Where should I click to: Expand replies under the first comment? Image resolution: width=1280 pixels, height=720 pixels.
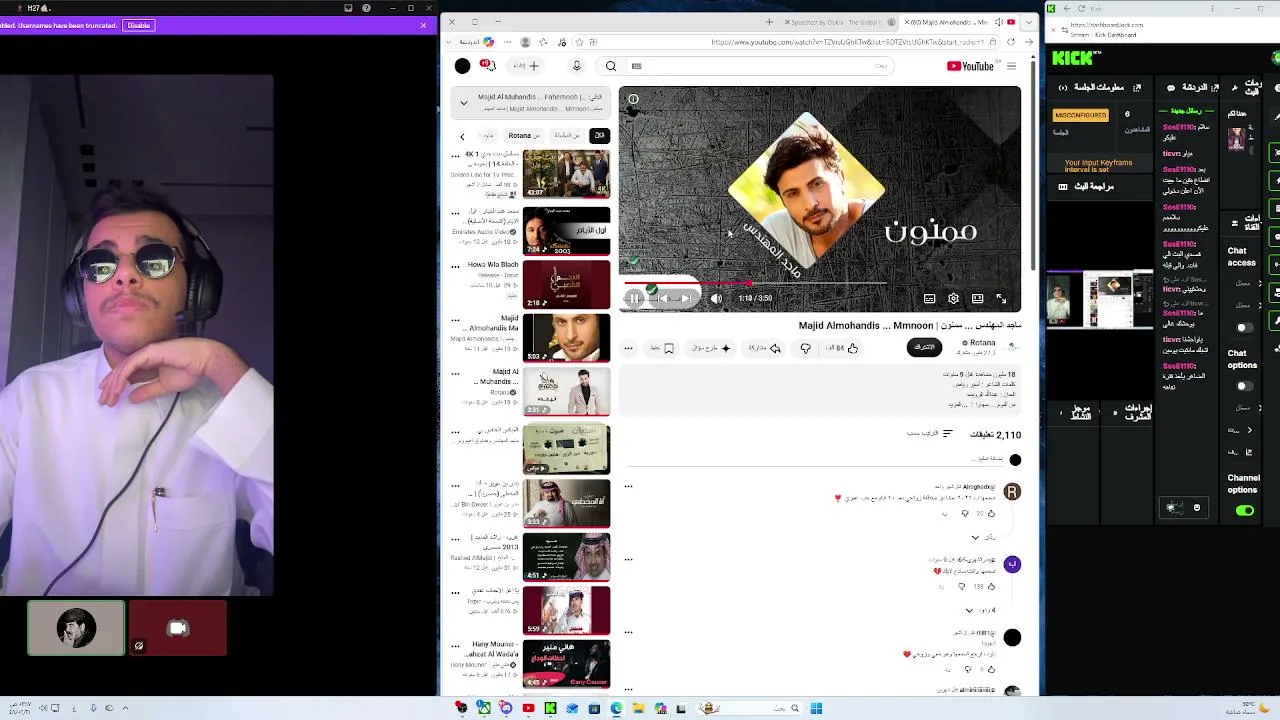coord(982,537)
